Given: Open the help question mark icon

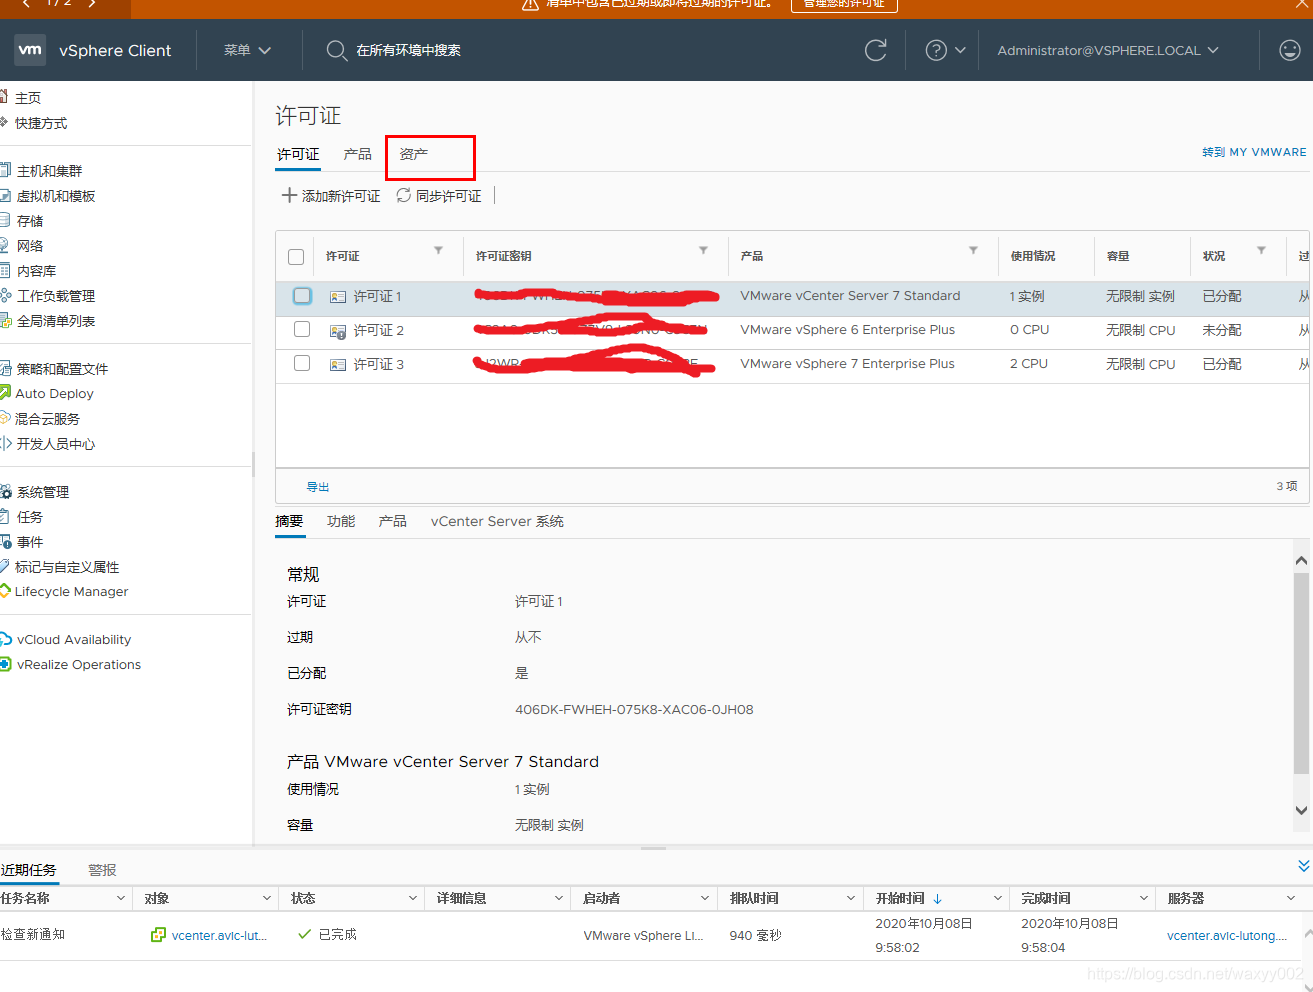Looking at the screenshot, I should (x=936, y=50).
